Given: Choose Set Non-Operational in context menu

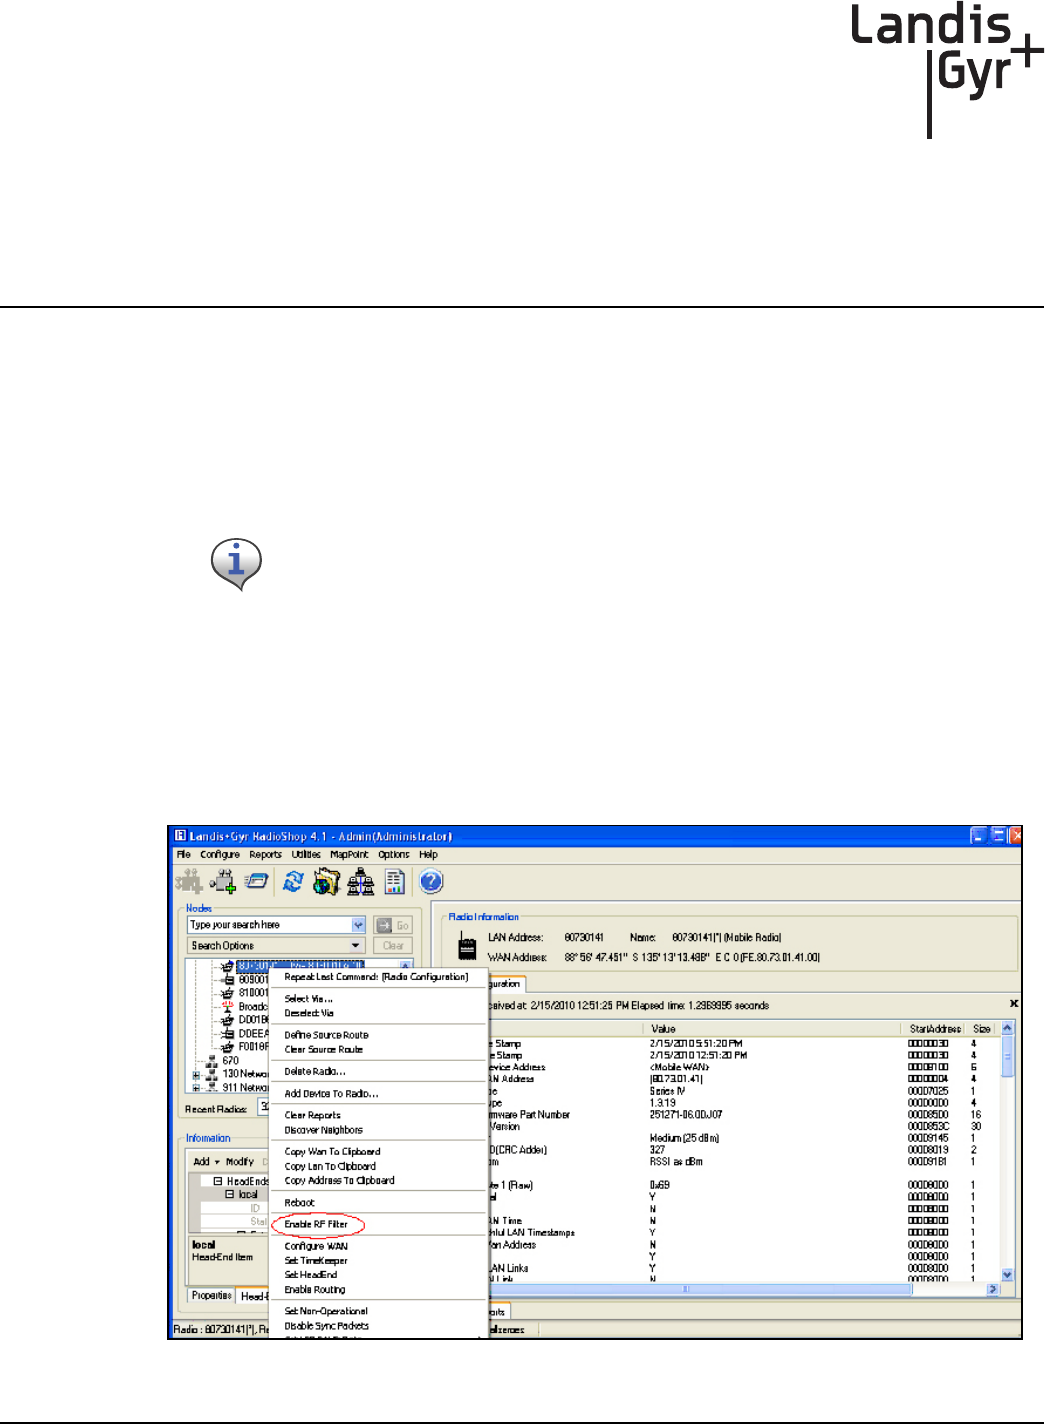Looking at the screenshot, I should point(326,1311).
